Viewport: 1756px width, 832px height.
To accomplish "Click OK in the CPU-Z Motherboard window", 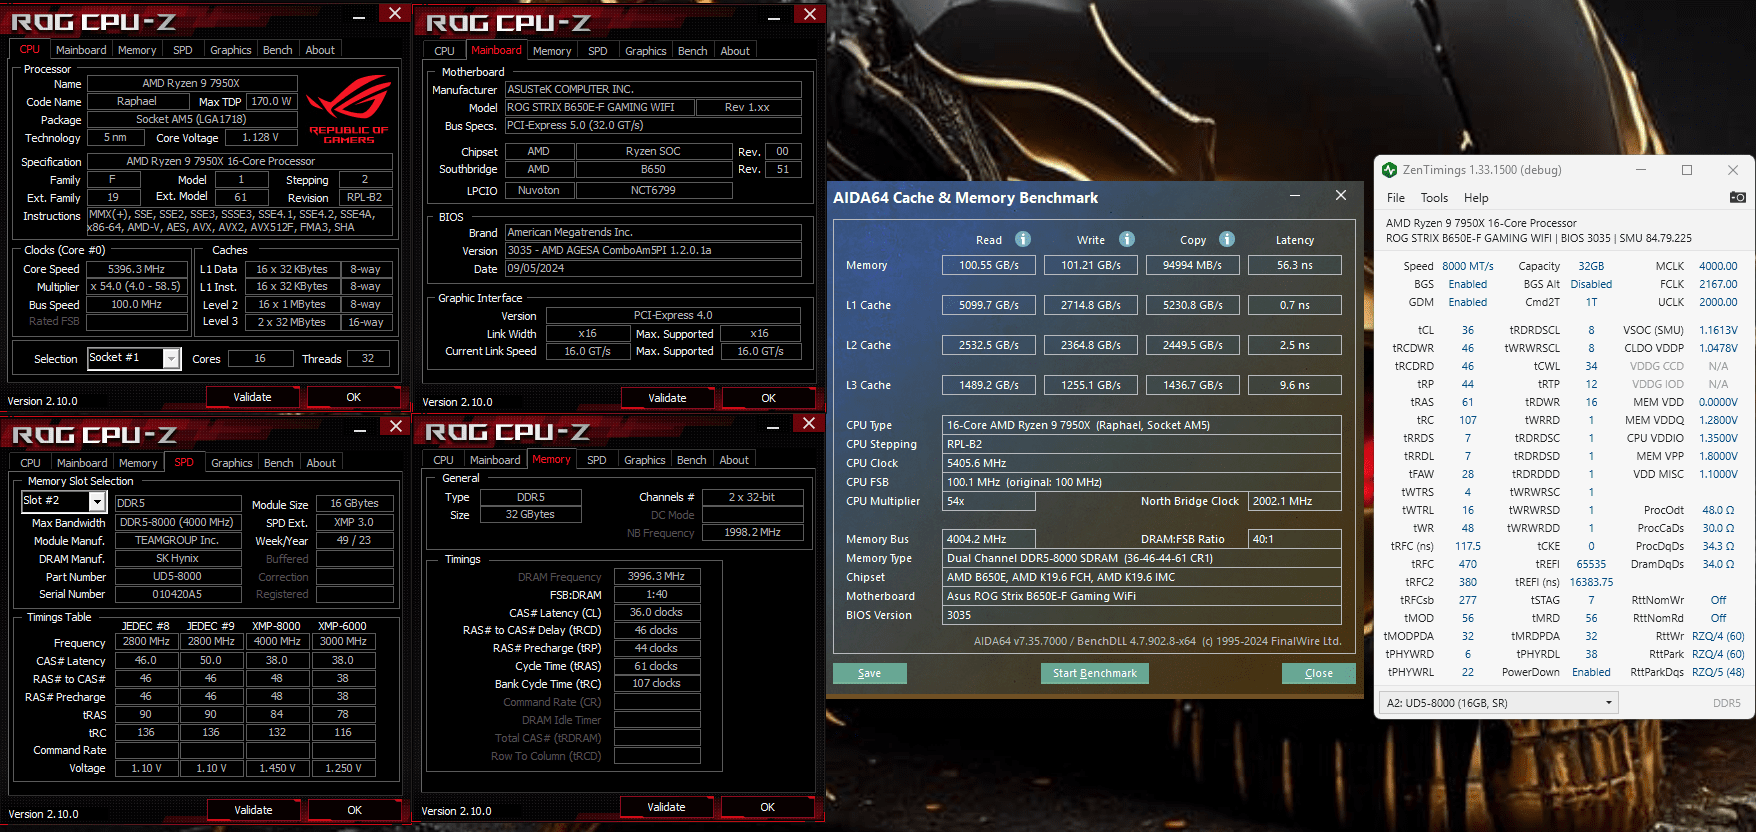I will pos(768,398).
